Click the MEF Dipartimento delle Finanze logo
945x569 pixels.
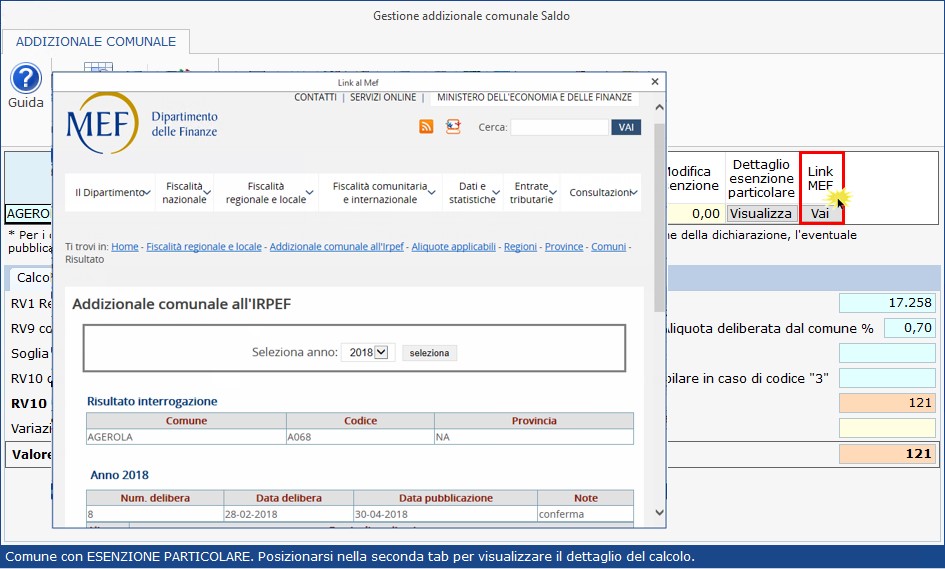click(x=142, y=124)
